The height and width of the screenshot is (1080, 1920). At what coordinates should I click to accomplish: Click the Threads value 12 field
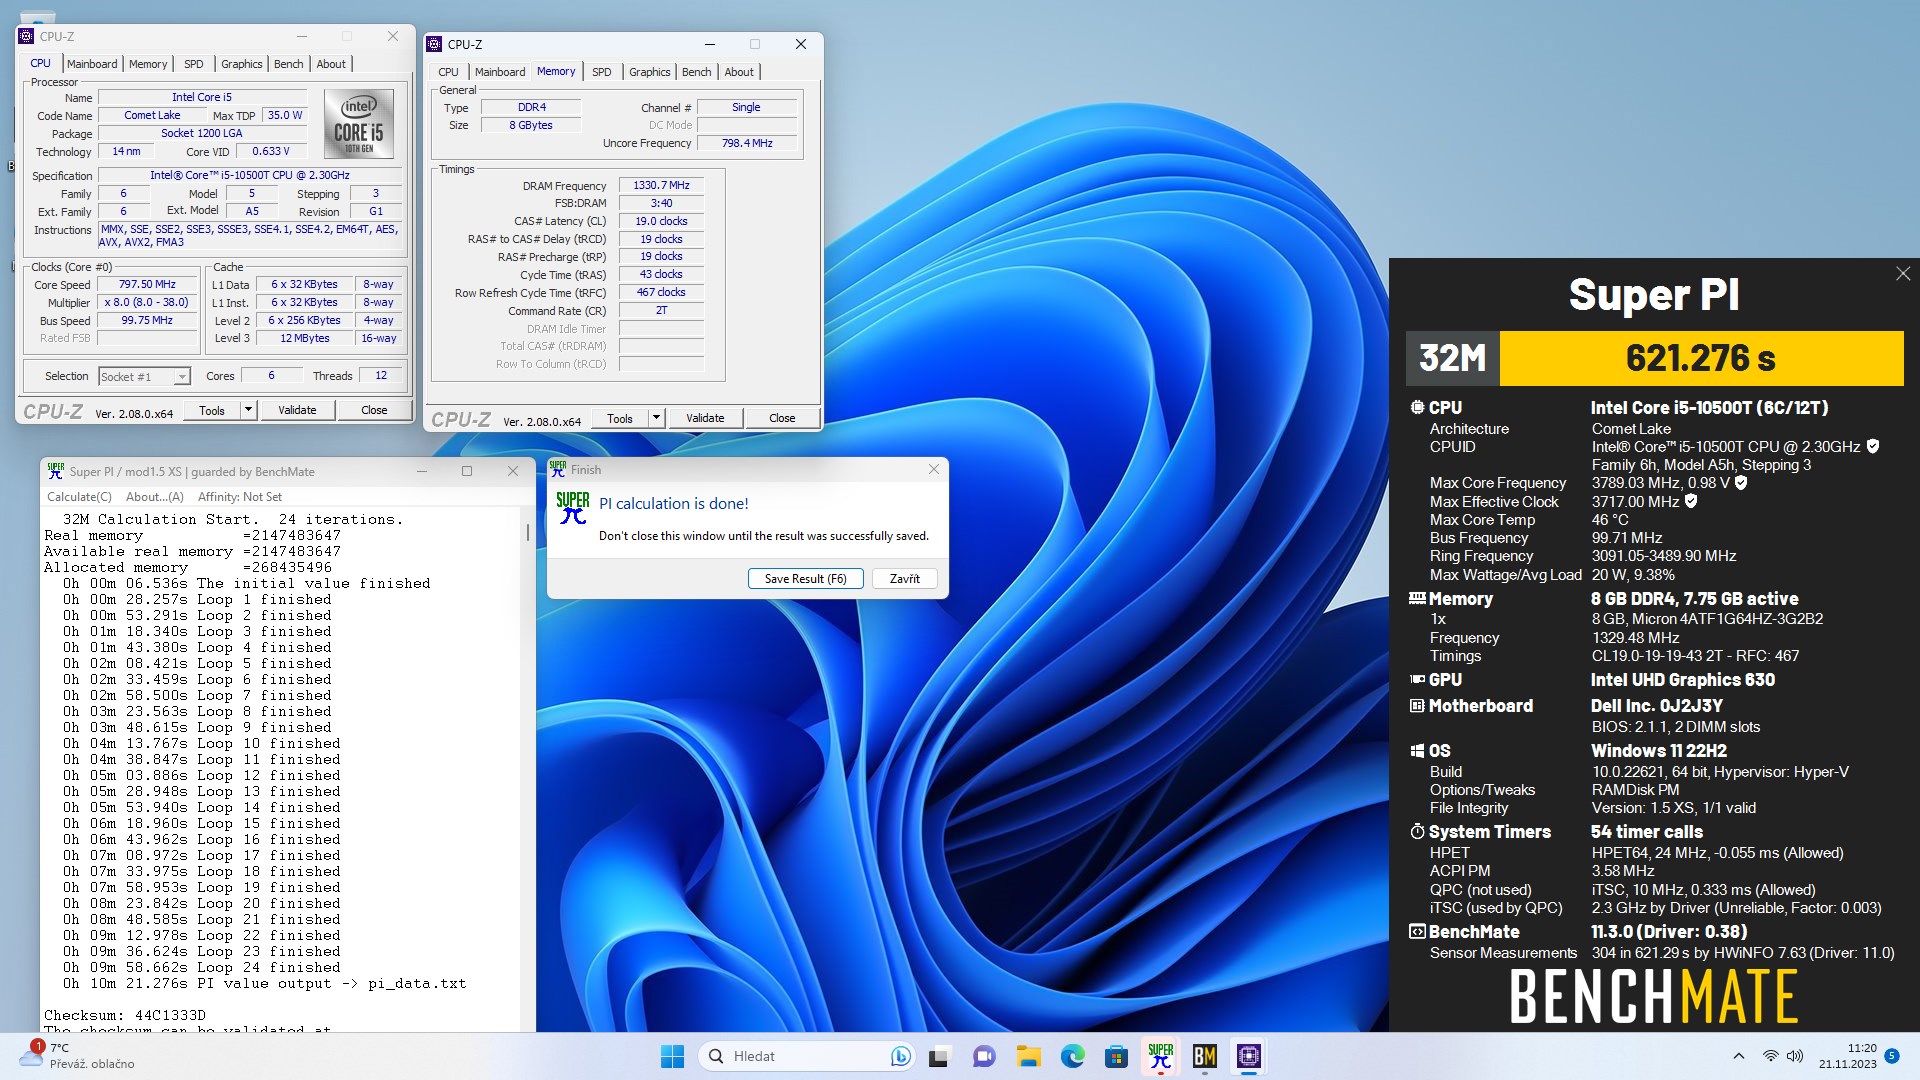[381, 376]
